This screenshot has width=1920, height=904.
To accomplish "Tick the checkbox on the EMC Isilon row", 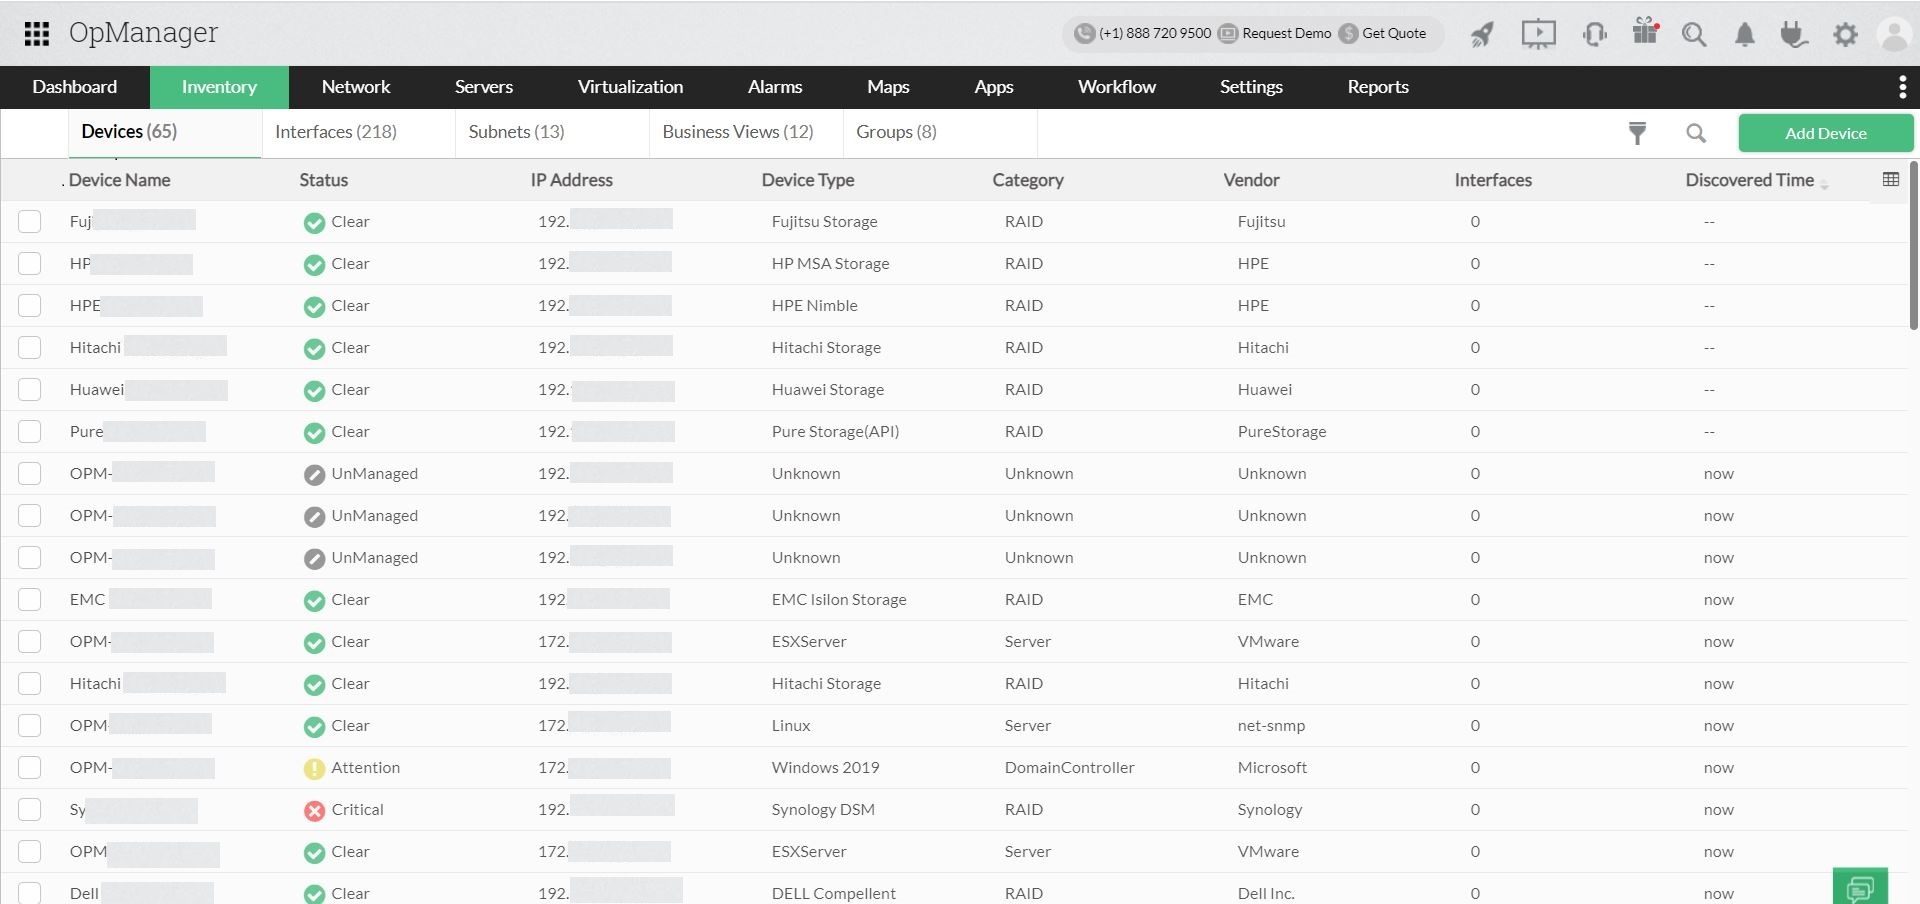I will click(29, 599).
